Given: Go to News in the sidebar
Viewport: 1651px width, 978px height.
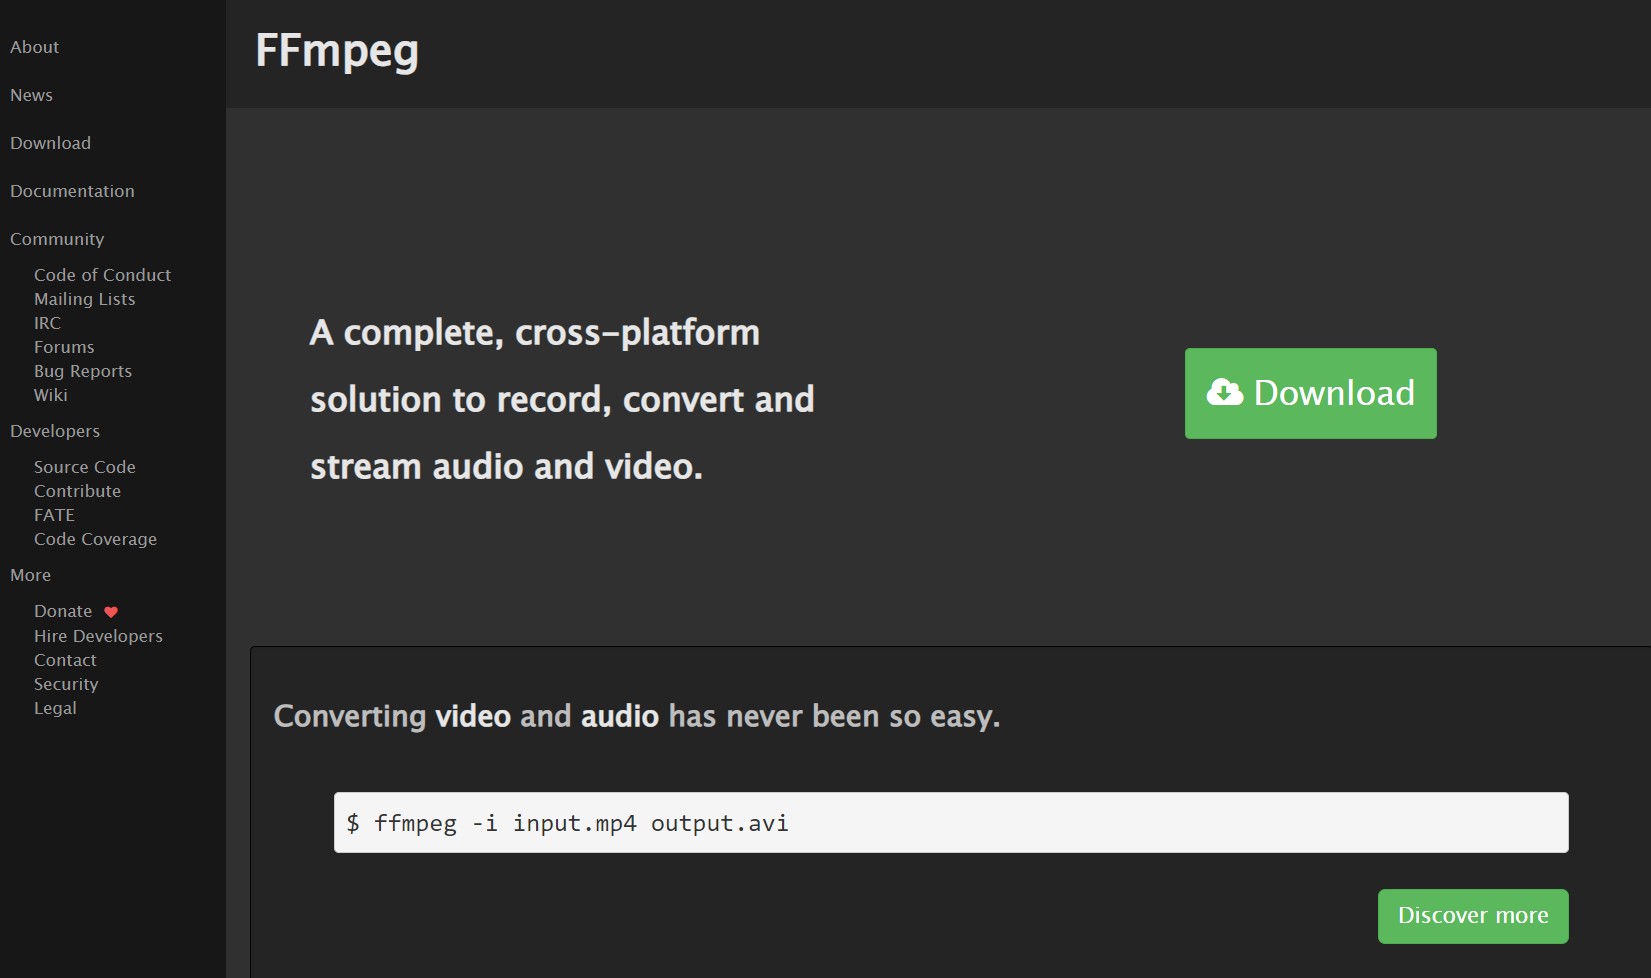Looking at the screenshot, I should pos(32,95).
